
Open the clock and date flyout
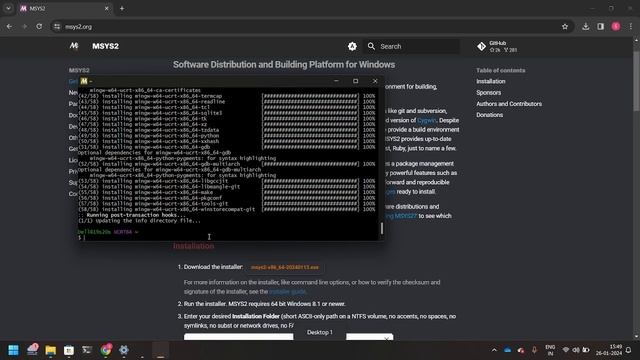609,350
